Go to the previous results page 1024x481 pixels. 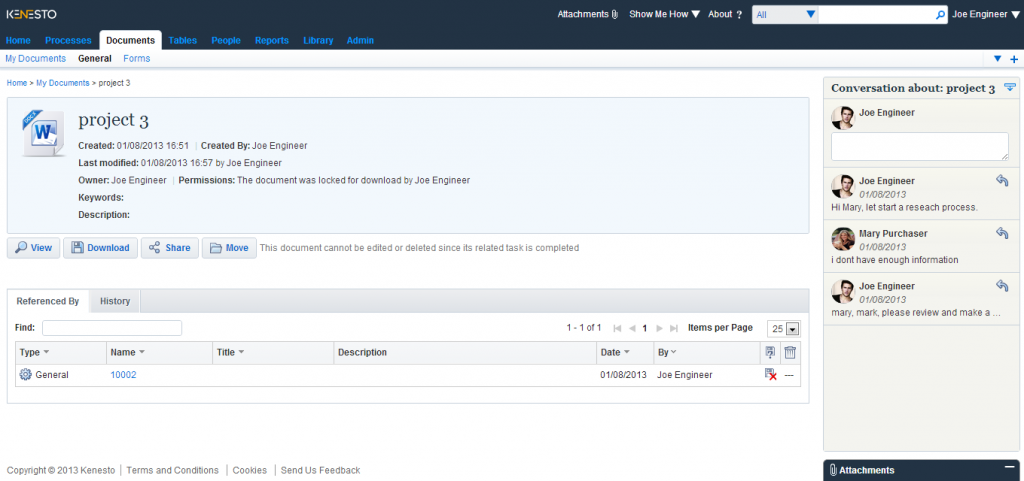tap(632, 328)
